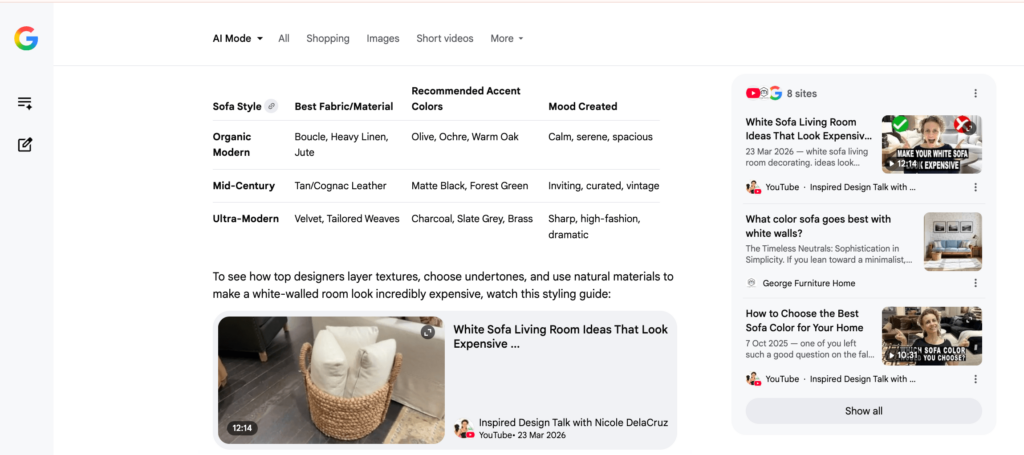Open the Make Your White Sofa Expensive thumbnail
1024x455 pixels.
pyautogui.click(x=932, y=144)
